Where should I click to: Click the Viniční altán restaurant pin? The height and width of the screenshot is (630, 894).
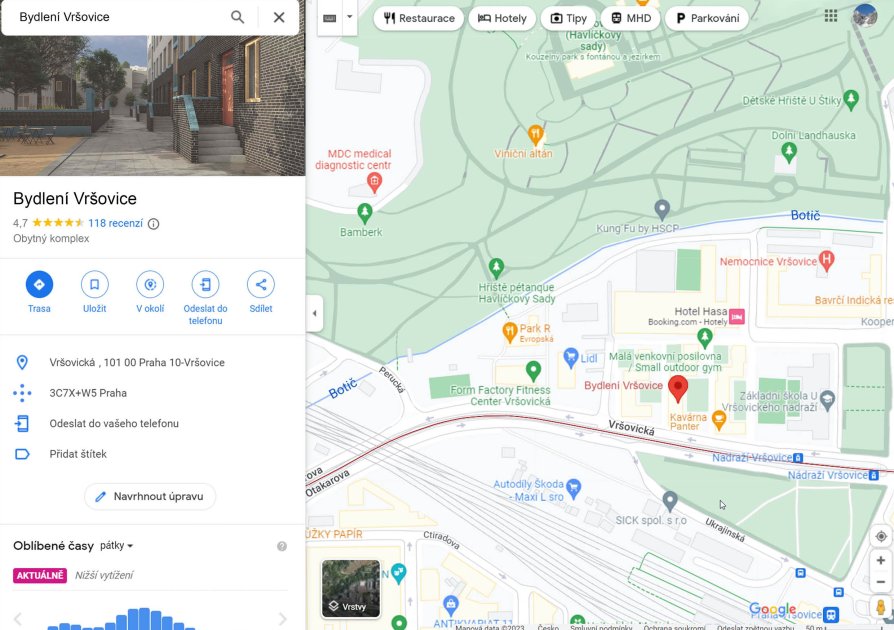535,135
